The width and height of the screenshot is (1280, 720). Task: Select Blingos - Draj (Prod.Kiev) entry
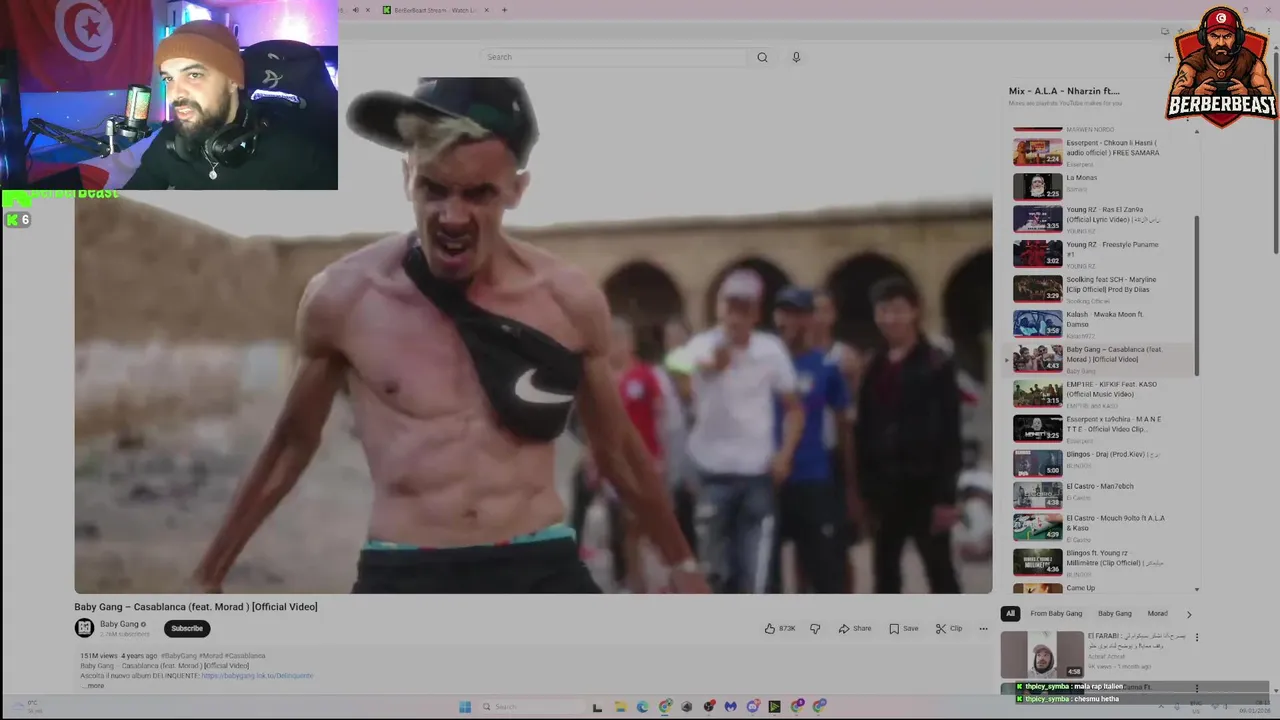pos(1103,463)
